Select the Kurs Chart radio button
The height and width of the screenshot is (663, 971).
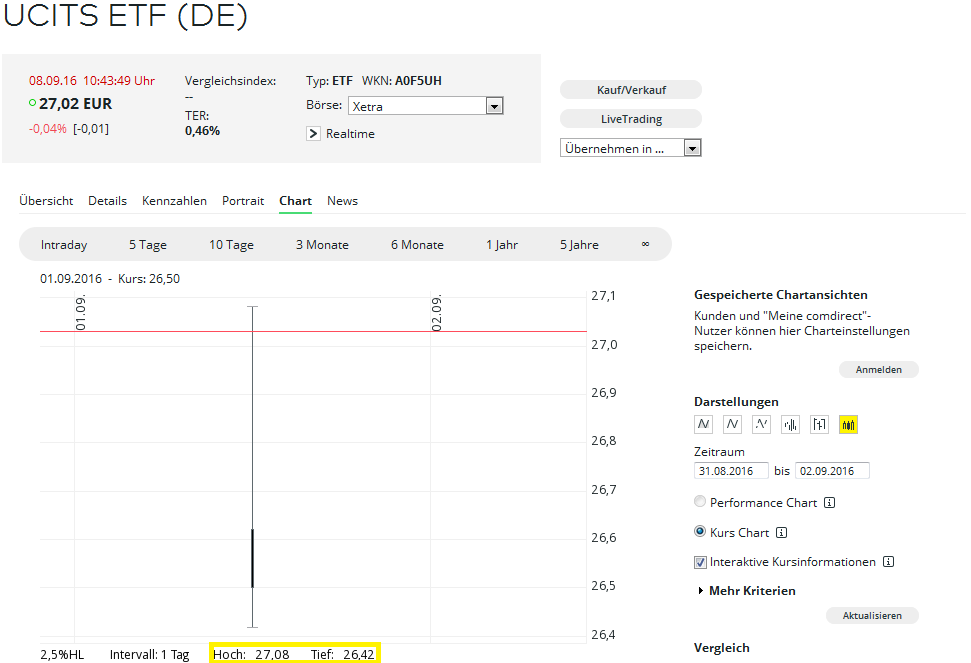pyautogui.click(x=700, y=532)
